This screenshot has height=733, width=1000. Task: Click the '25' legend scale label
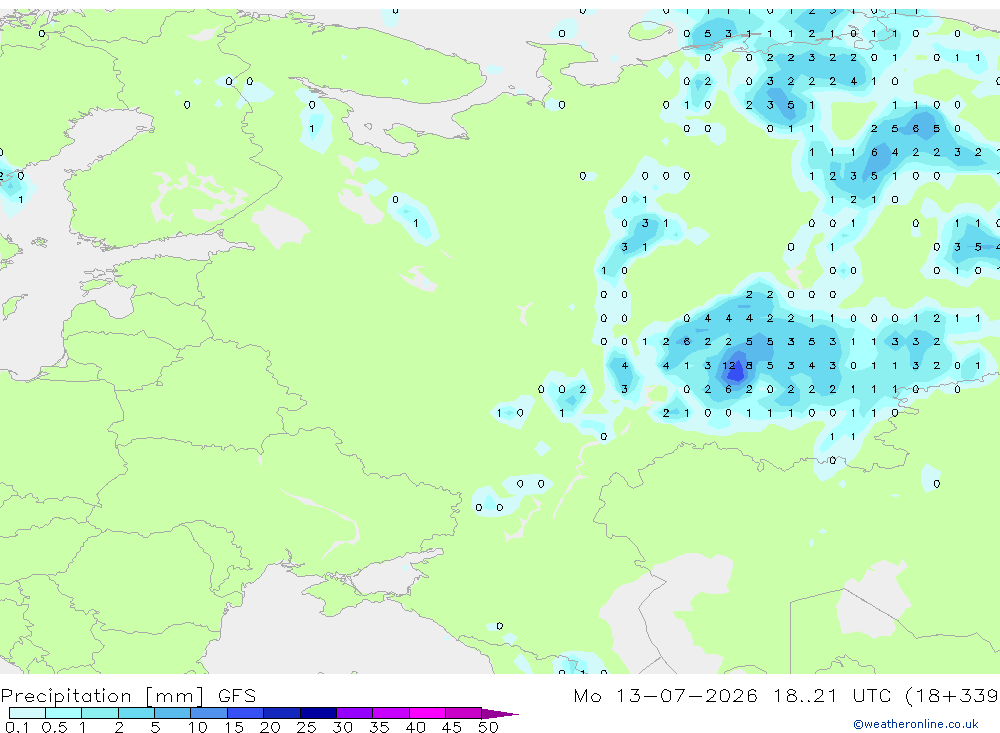click(306, 727)
